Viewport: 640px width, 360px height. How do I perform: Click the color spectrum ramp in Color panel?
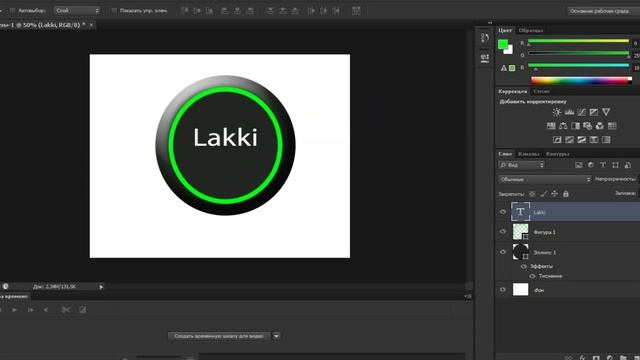581,80
